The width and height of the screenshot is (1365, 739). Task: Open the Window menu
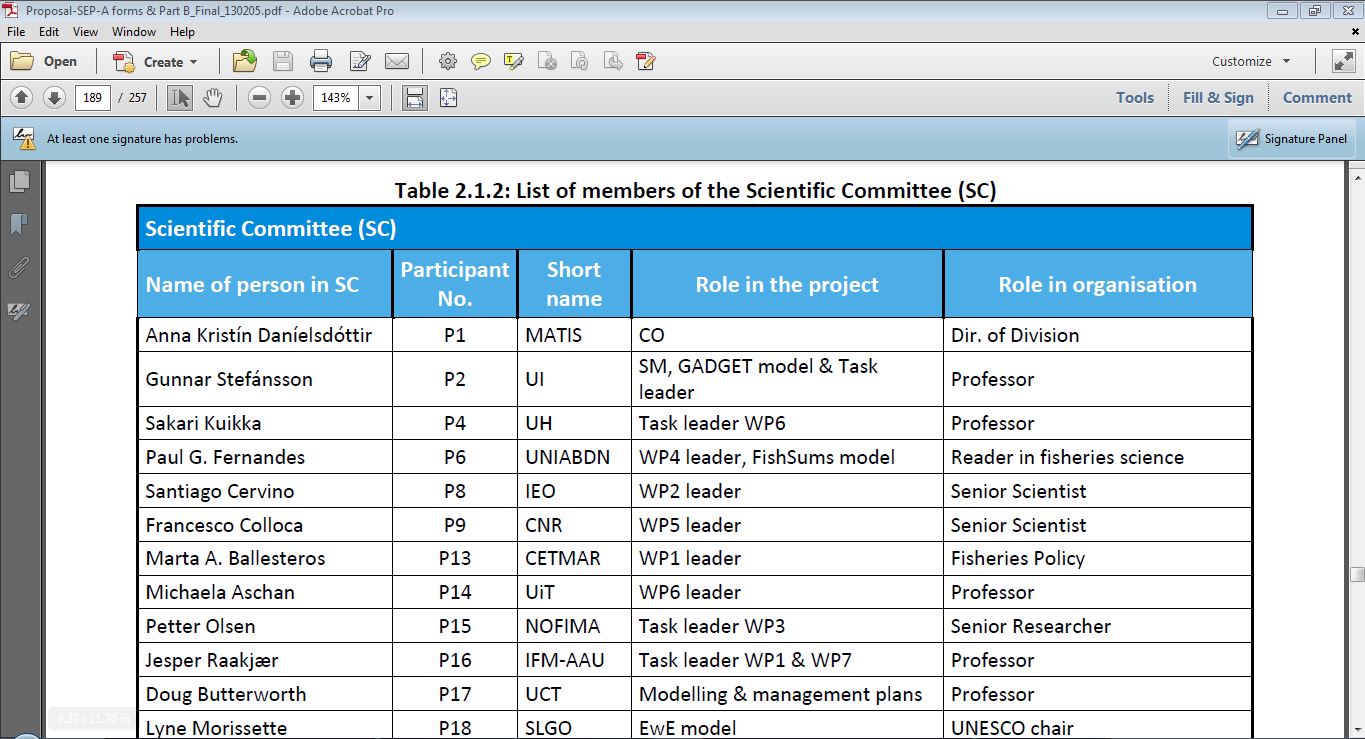(134, 32)
